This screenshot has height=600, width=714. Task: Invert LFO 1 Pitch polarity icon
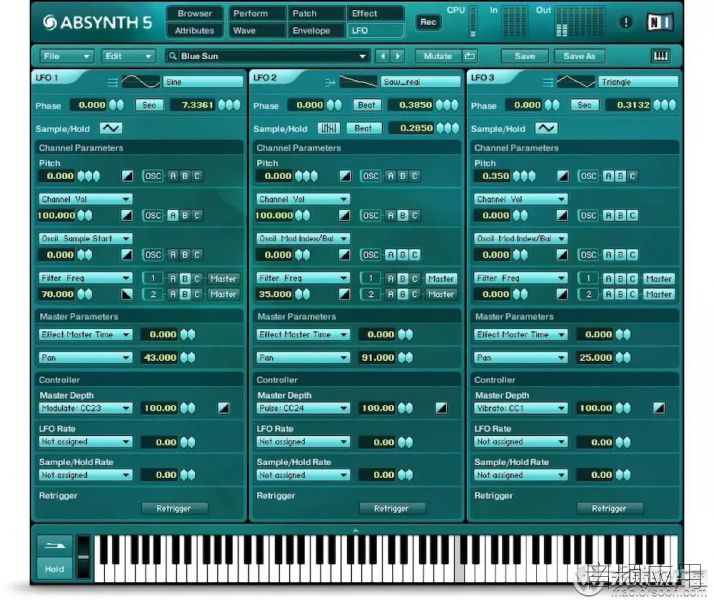[x=128, y=176]
